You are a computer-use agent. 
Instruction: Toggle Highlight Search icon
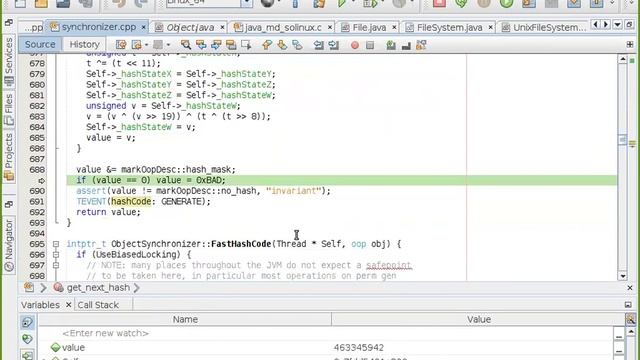pos(231,44)
